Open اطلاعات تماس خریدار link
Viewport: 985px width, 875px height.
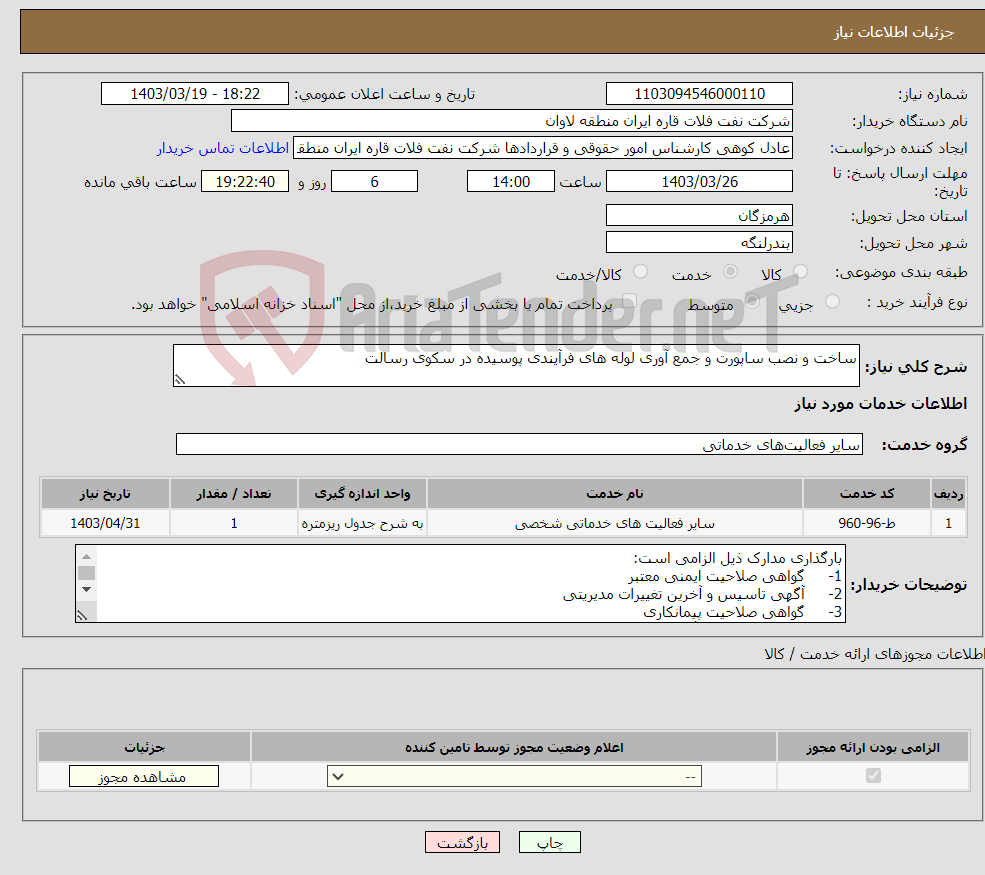click(x=223, y=148)
